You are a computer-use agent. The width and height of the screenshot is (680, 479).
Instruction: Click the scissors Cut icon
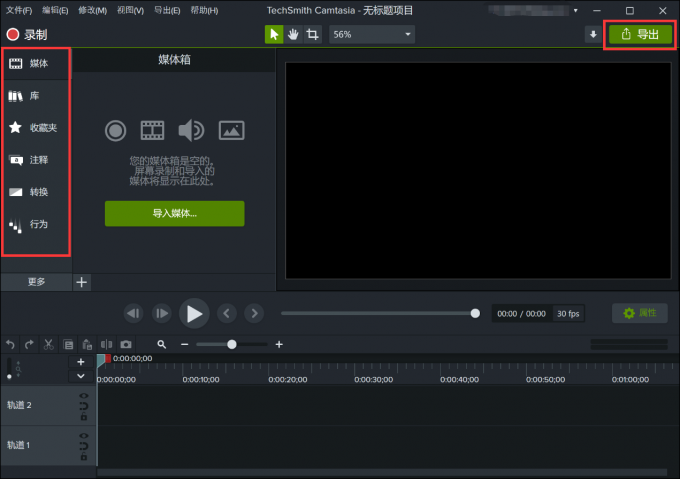49,345
